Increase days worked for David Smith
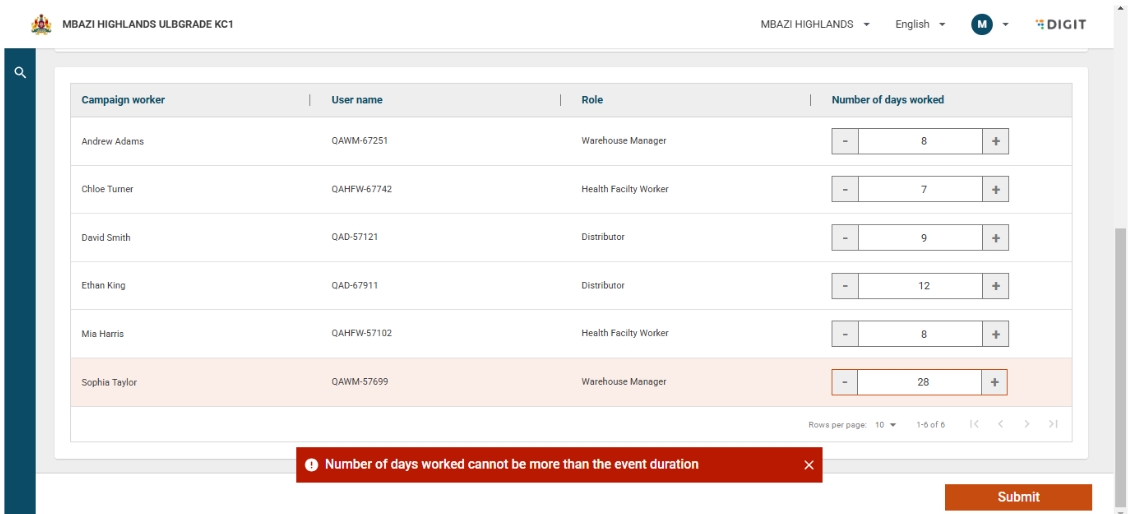This screenshot has width=1128, height=514. pos(995,237)
